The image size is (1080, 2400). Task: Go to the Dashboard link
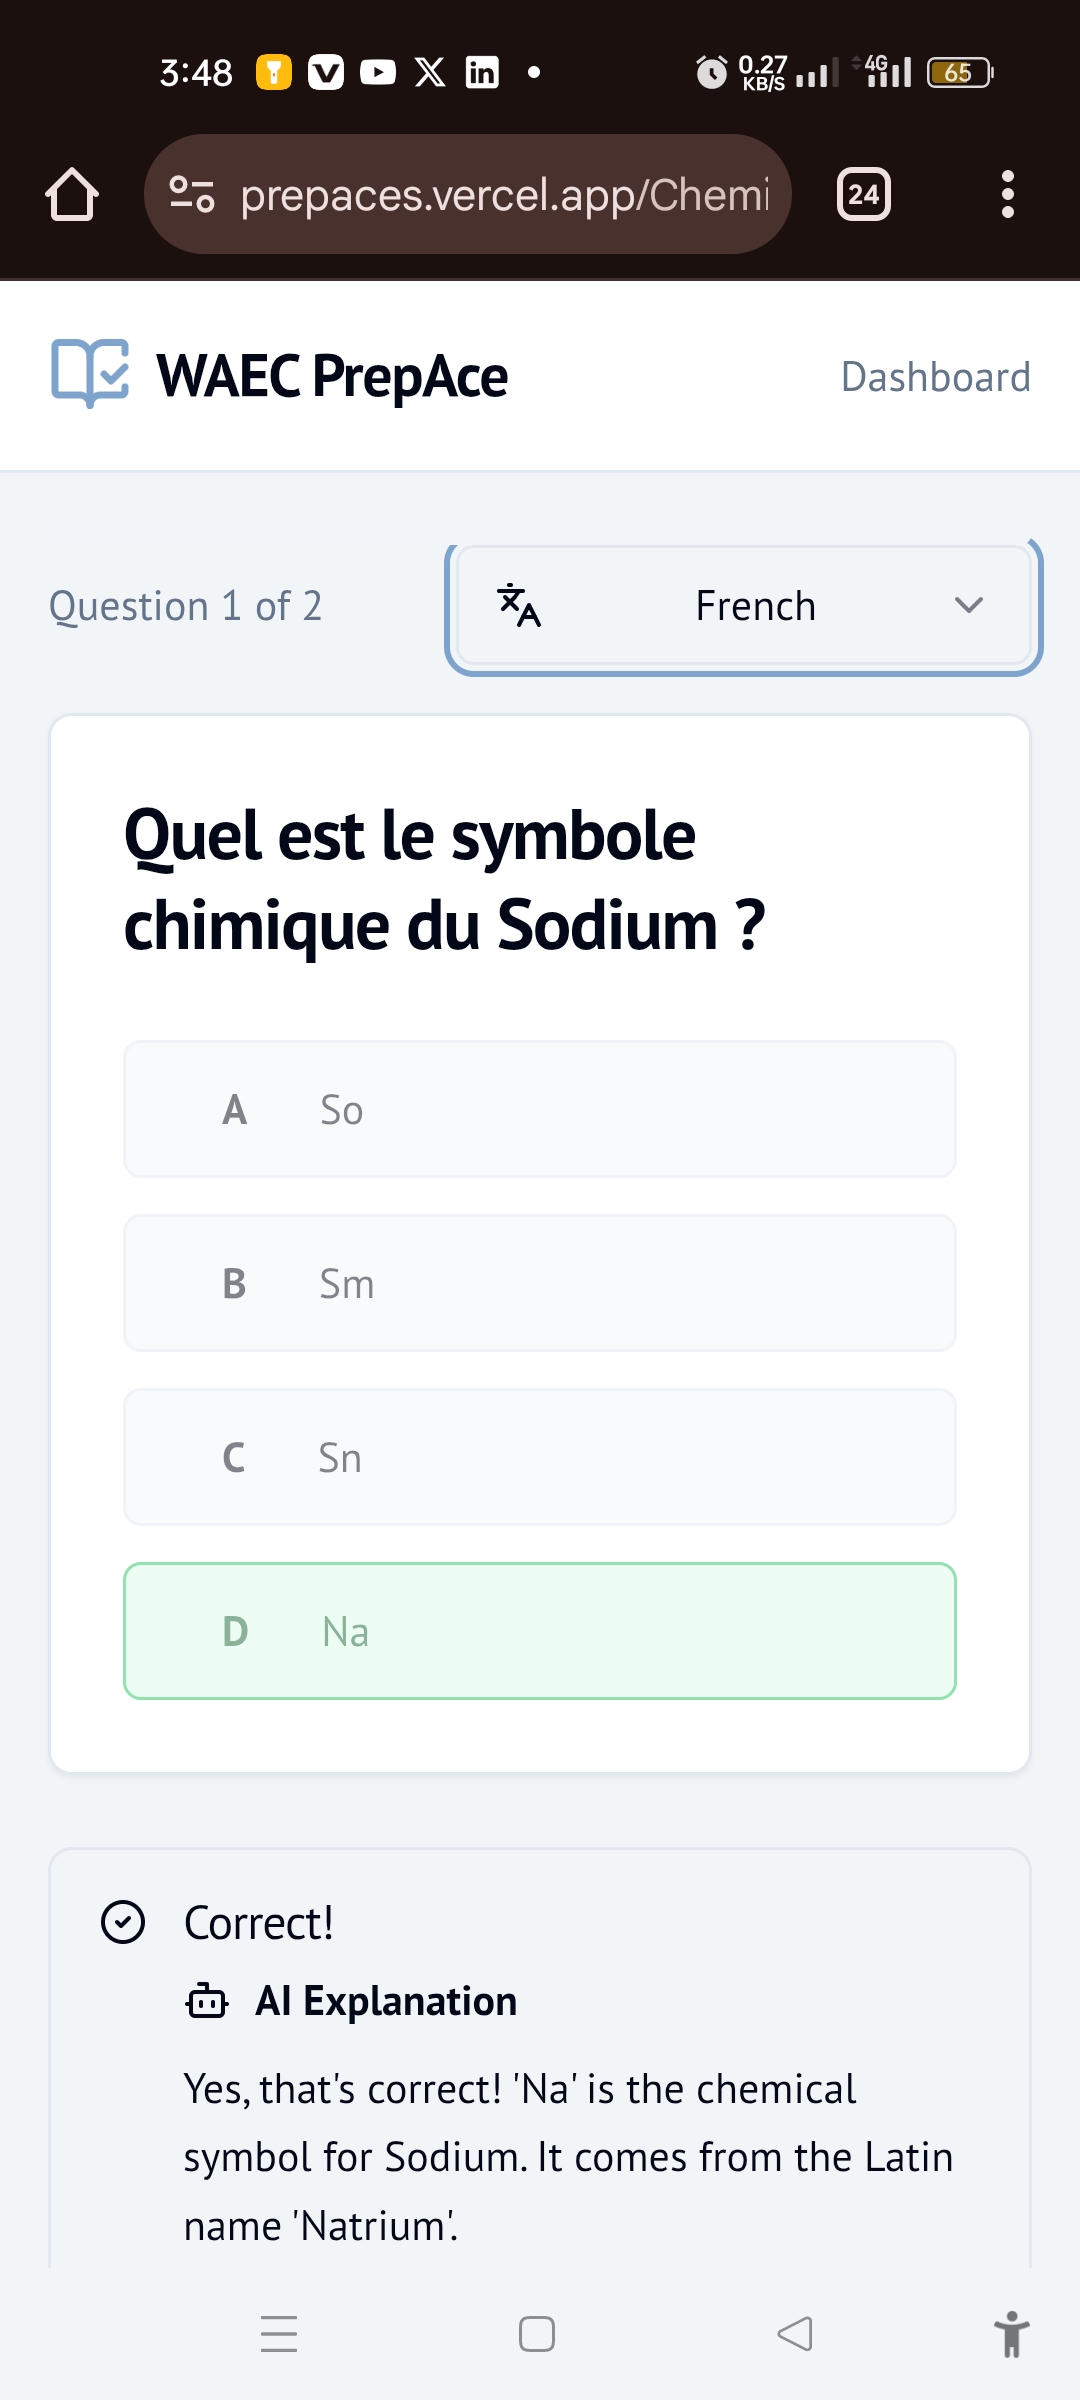coord(935,377)
